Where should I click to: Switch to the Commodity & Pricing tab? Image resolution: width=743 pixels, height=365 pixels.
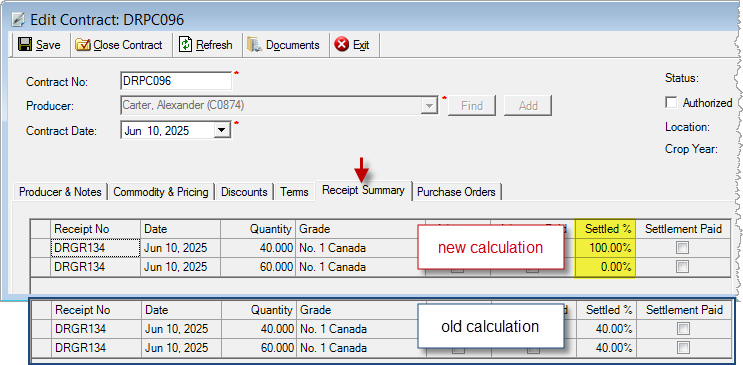161,192
